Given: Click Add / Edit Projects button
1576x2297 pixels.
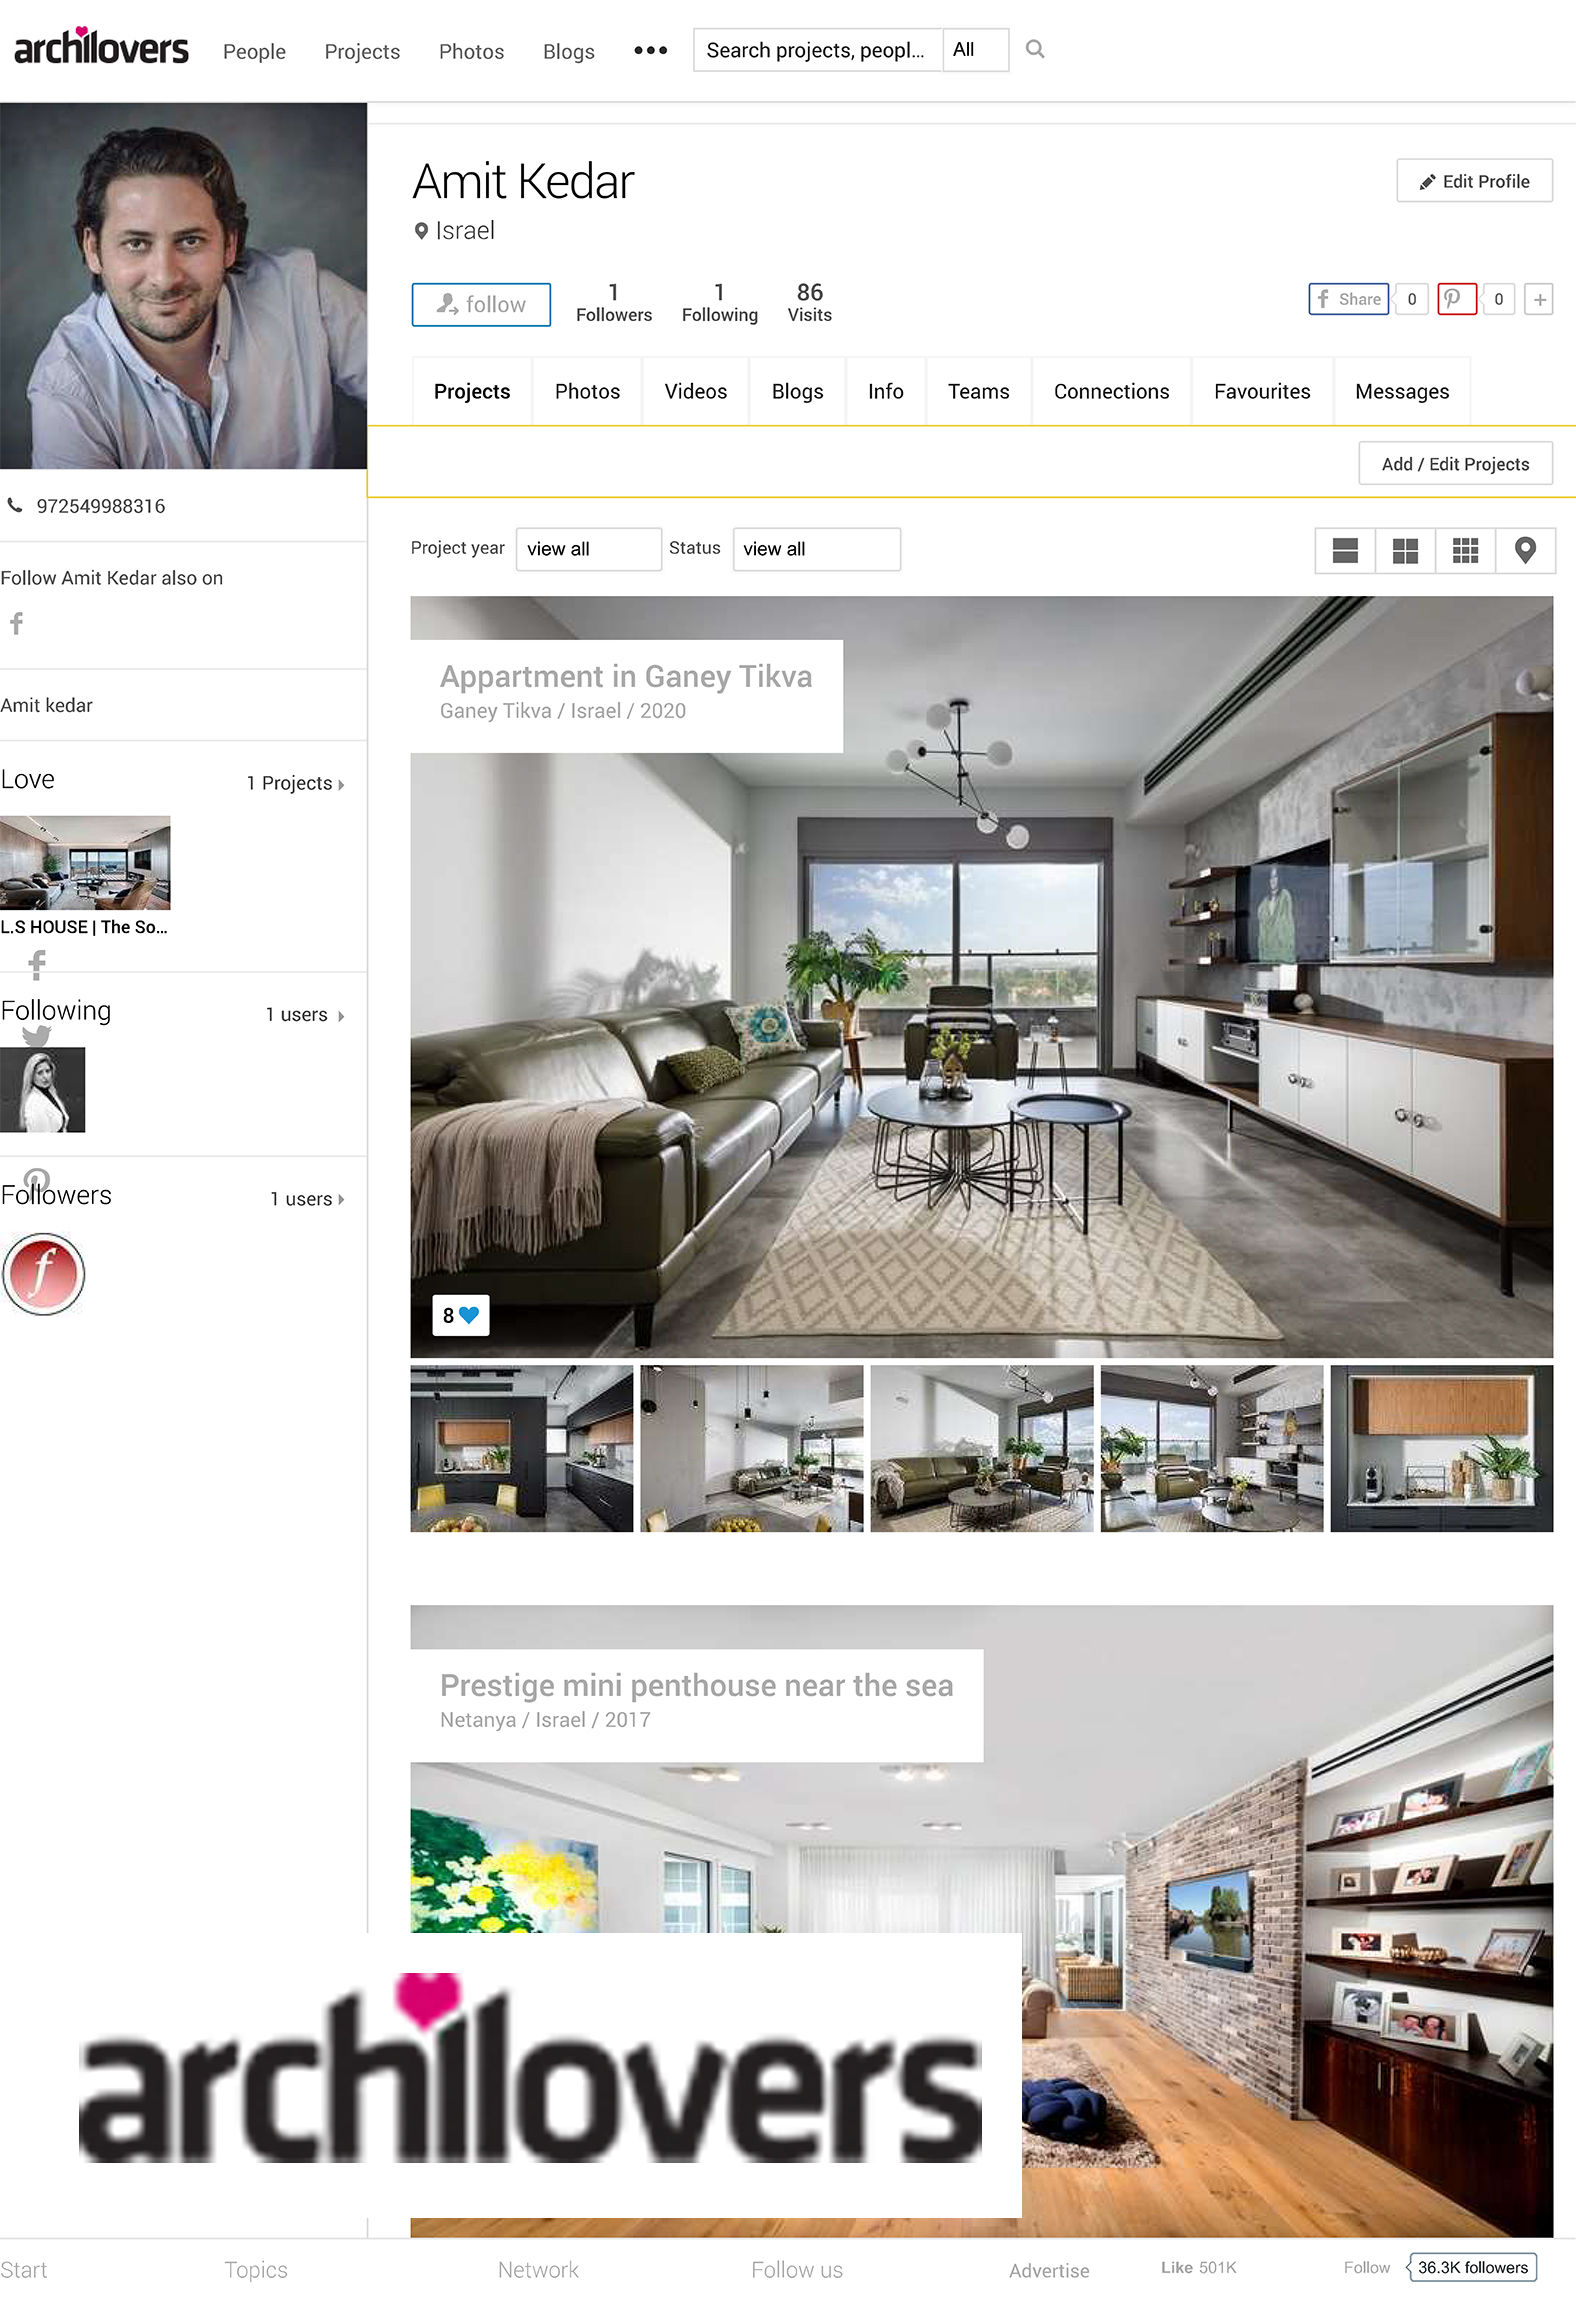Looking at the screenshot, I should coord(1455,464).
